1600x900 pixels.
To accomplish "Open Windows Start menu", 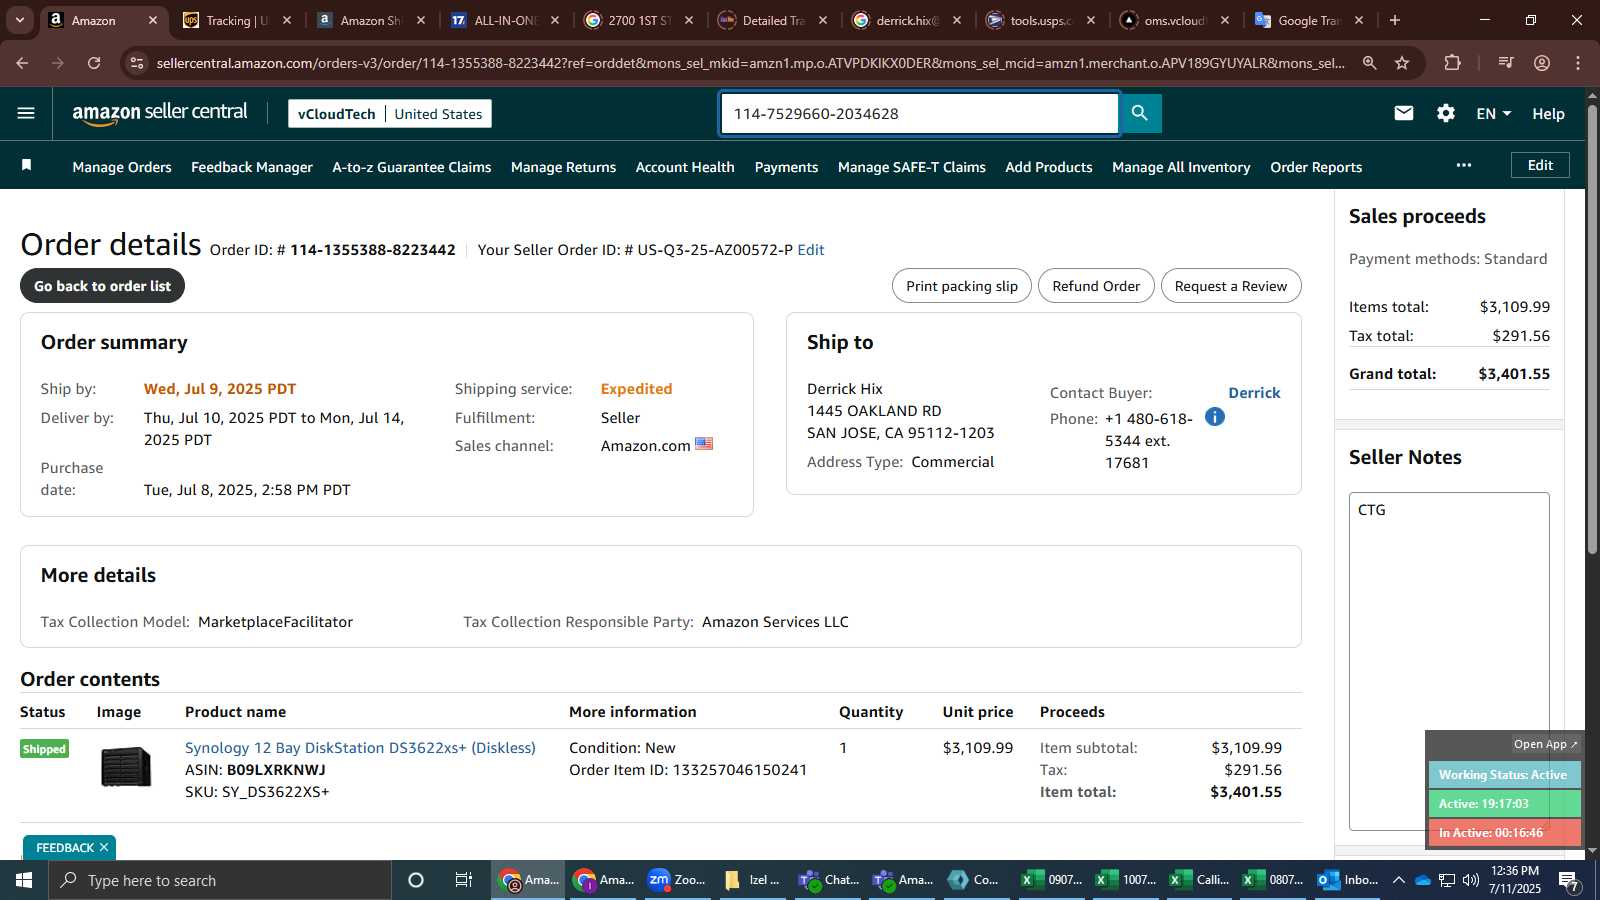I will click(x=24, y=880).
